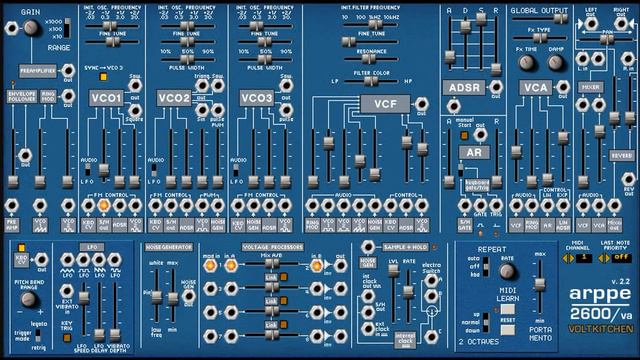
Task: Click the MIDI LEARN button
Action: [507, 309]
